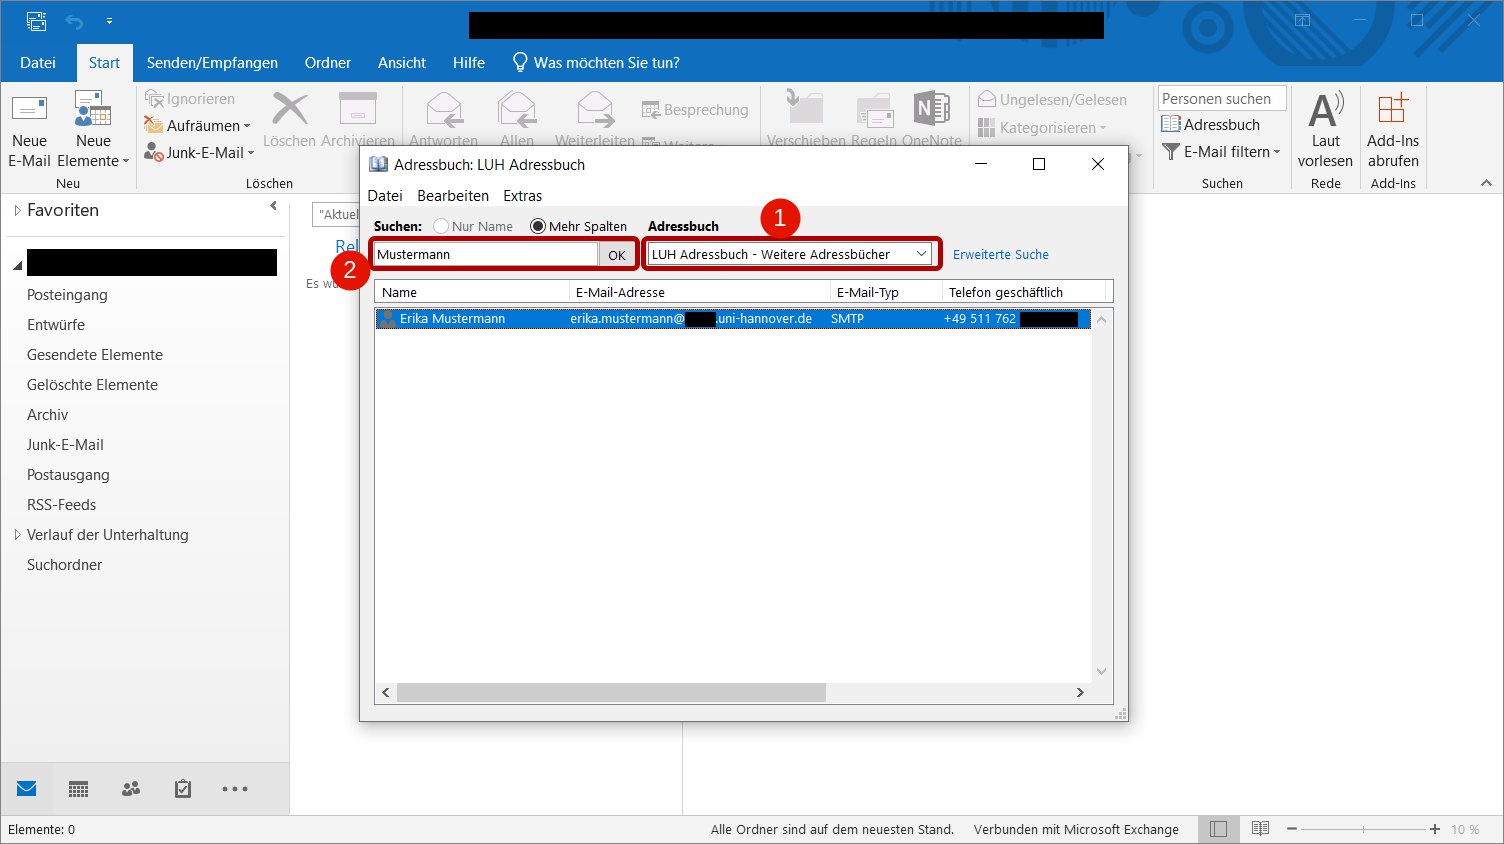Viewport: 1504px width, 844px height.
Task: Select the Mehr Spalten radio button
Action: point(538,226)
